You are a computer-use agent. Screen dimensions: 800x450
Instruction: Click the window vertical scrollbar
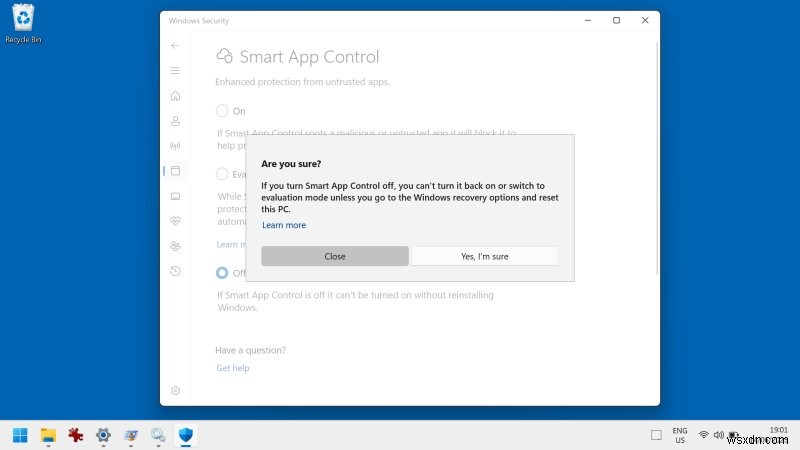[657, 158]
